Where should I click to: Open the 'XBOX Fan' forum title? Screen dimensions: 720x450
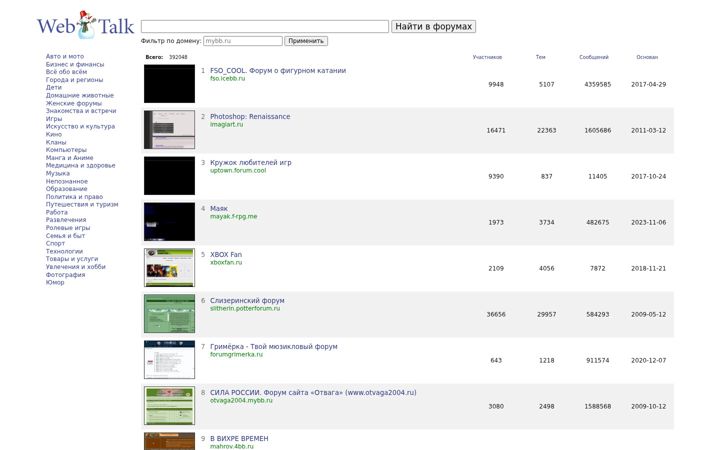[225, 254]
